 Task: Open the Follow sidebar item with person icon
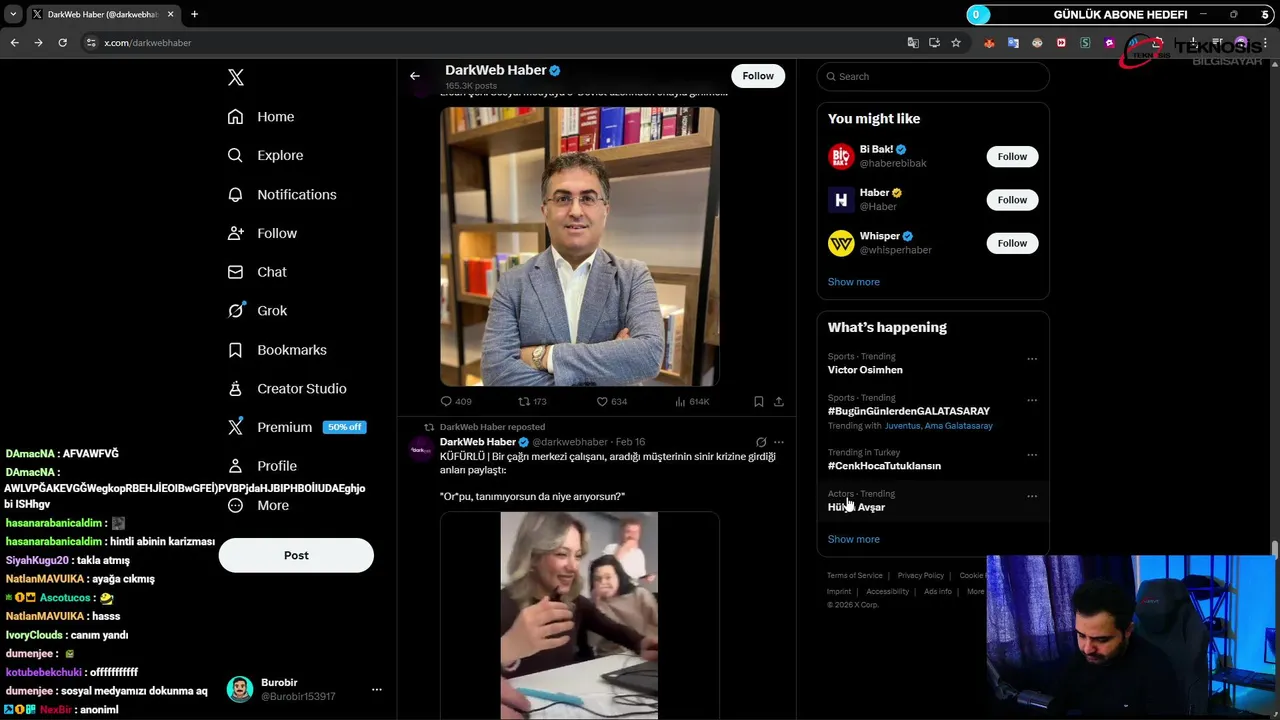click(x=262, y=233)
